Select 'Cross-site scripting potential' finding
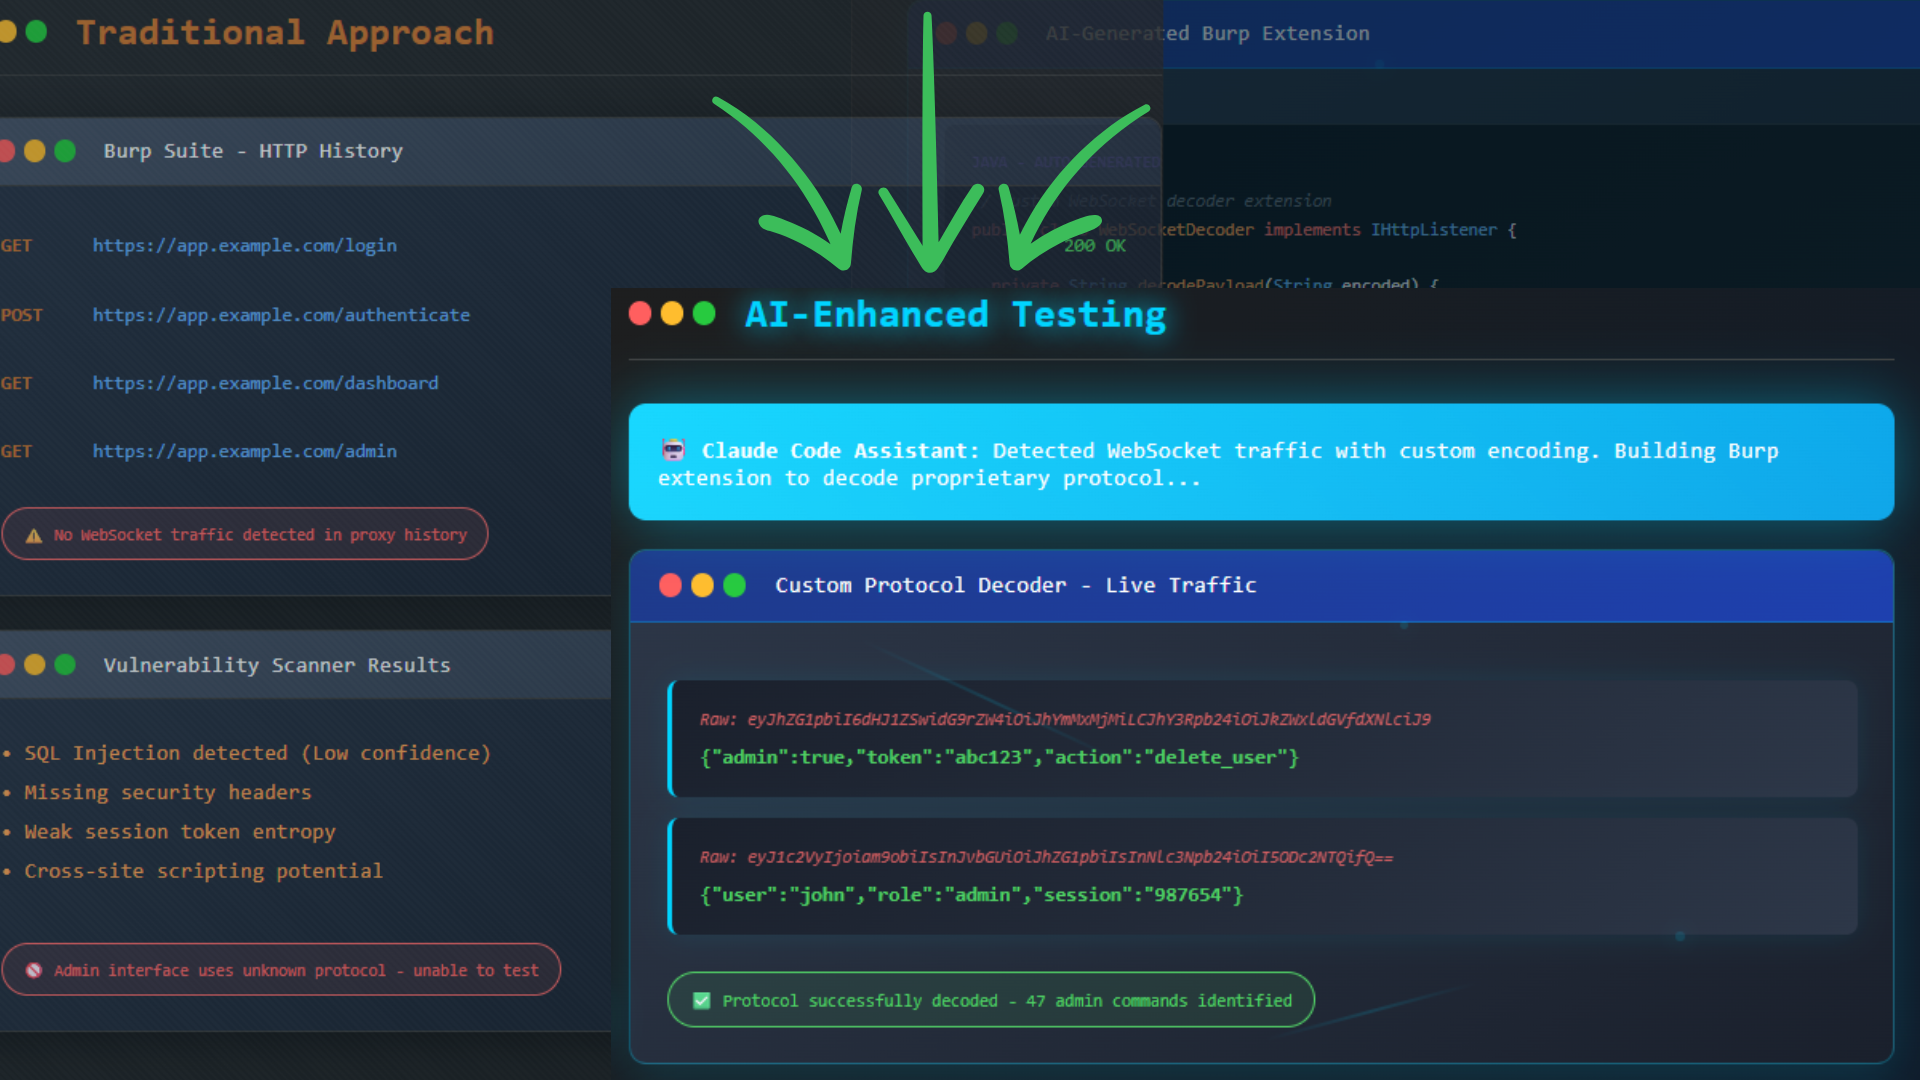1920x1080 pixels. tap(203, 871)
